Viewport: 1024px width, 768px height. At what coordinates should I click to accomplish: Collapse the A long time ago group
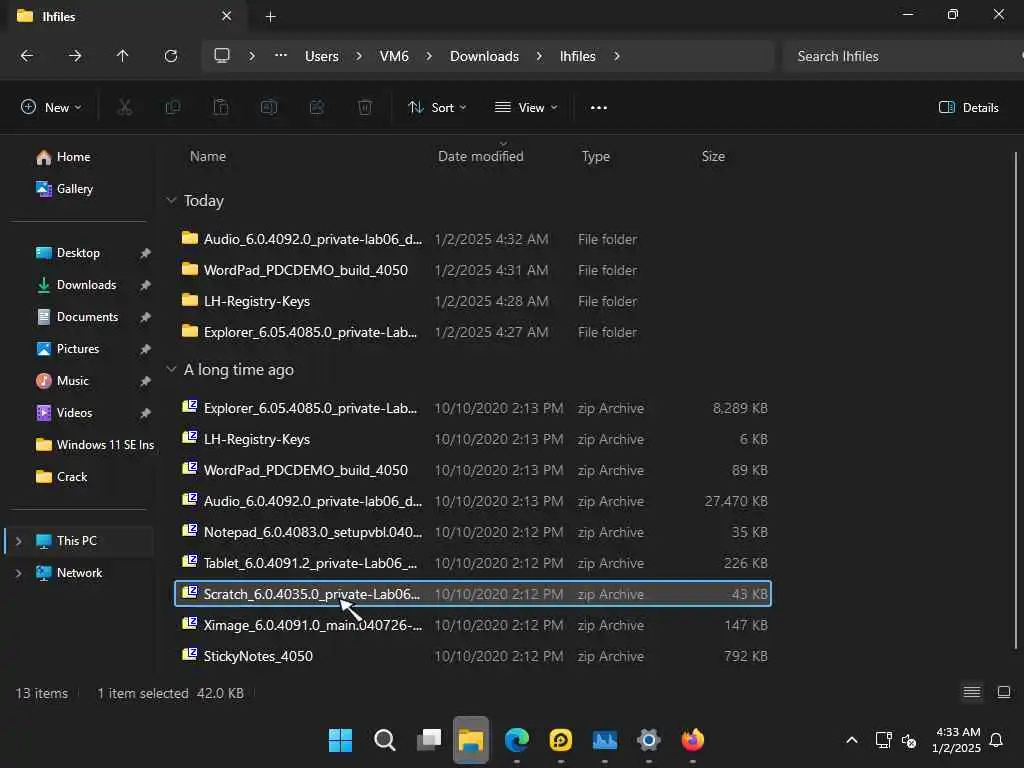tap(171, 369)
